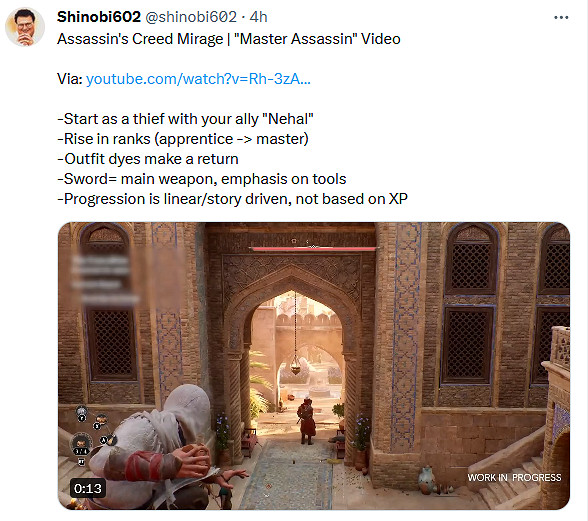Screen dimensions: 588x521
Task: Click the A button prompt icon
Action: 104,440
